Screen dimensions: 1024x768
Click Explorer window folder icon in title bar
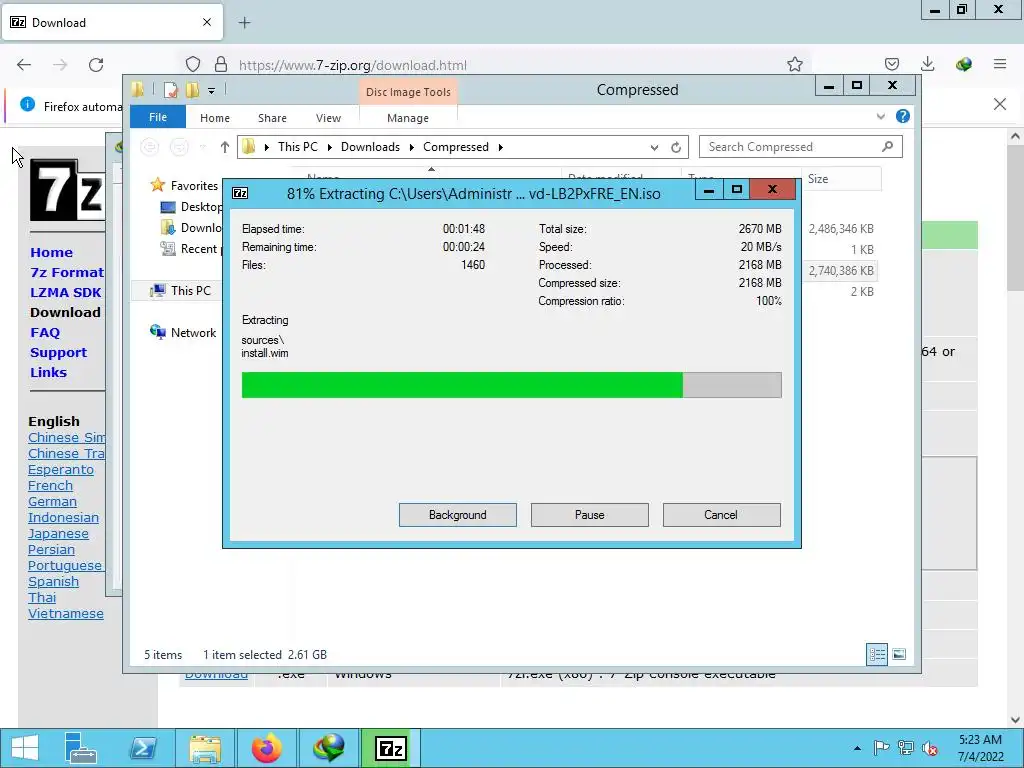click(138, 89)
